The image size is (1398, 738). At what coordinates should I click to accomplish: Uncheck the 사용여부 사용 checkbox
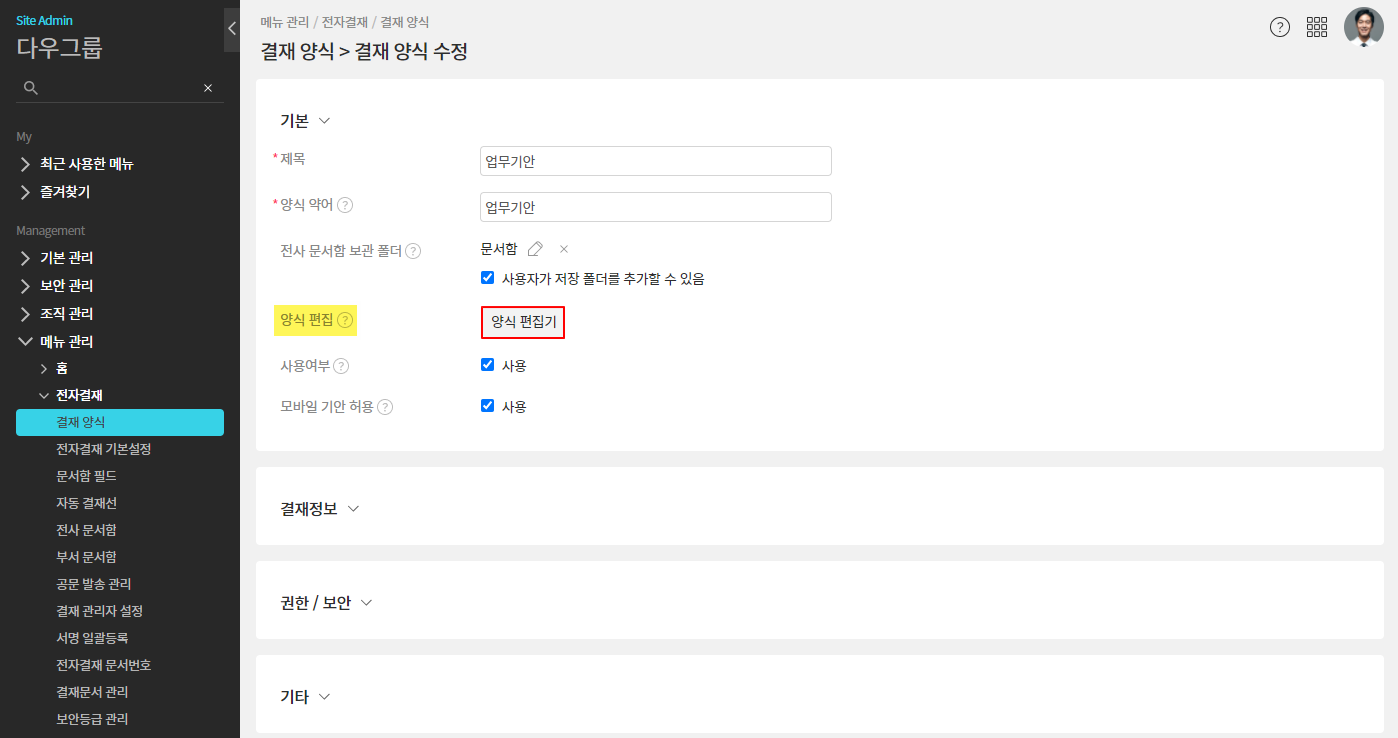(488, 365)
